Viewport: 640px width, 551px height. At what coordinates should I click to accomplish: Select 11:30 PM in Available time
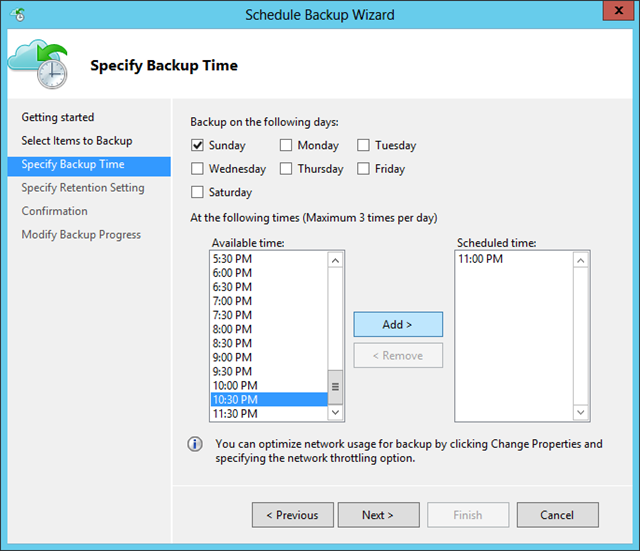point(269,413)
